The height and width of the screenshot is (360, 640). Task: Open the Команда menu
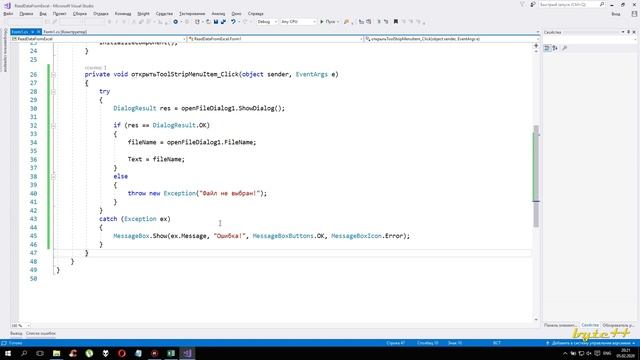(x=123, y=13)
